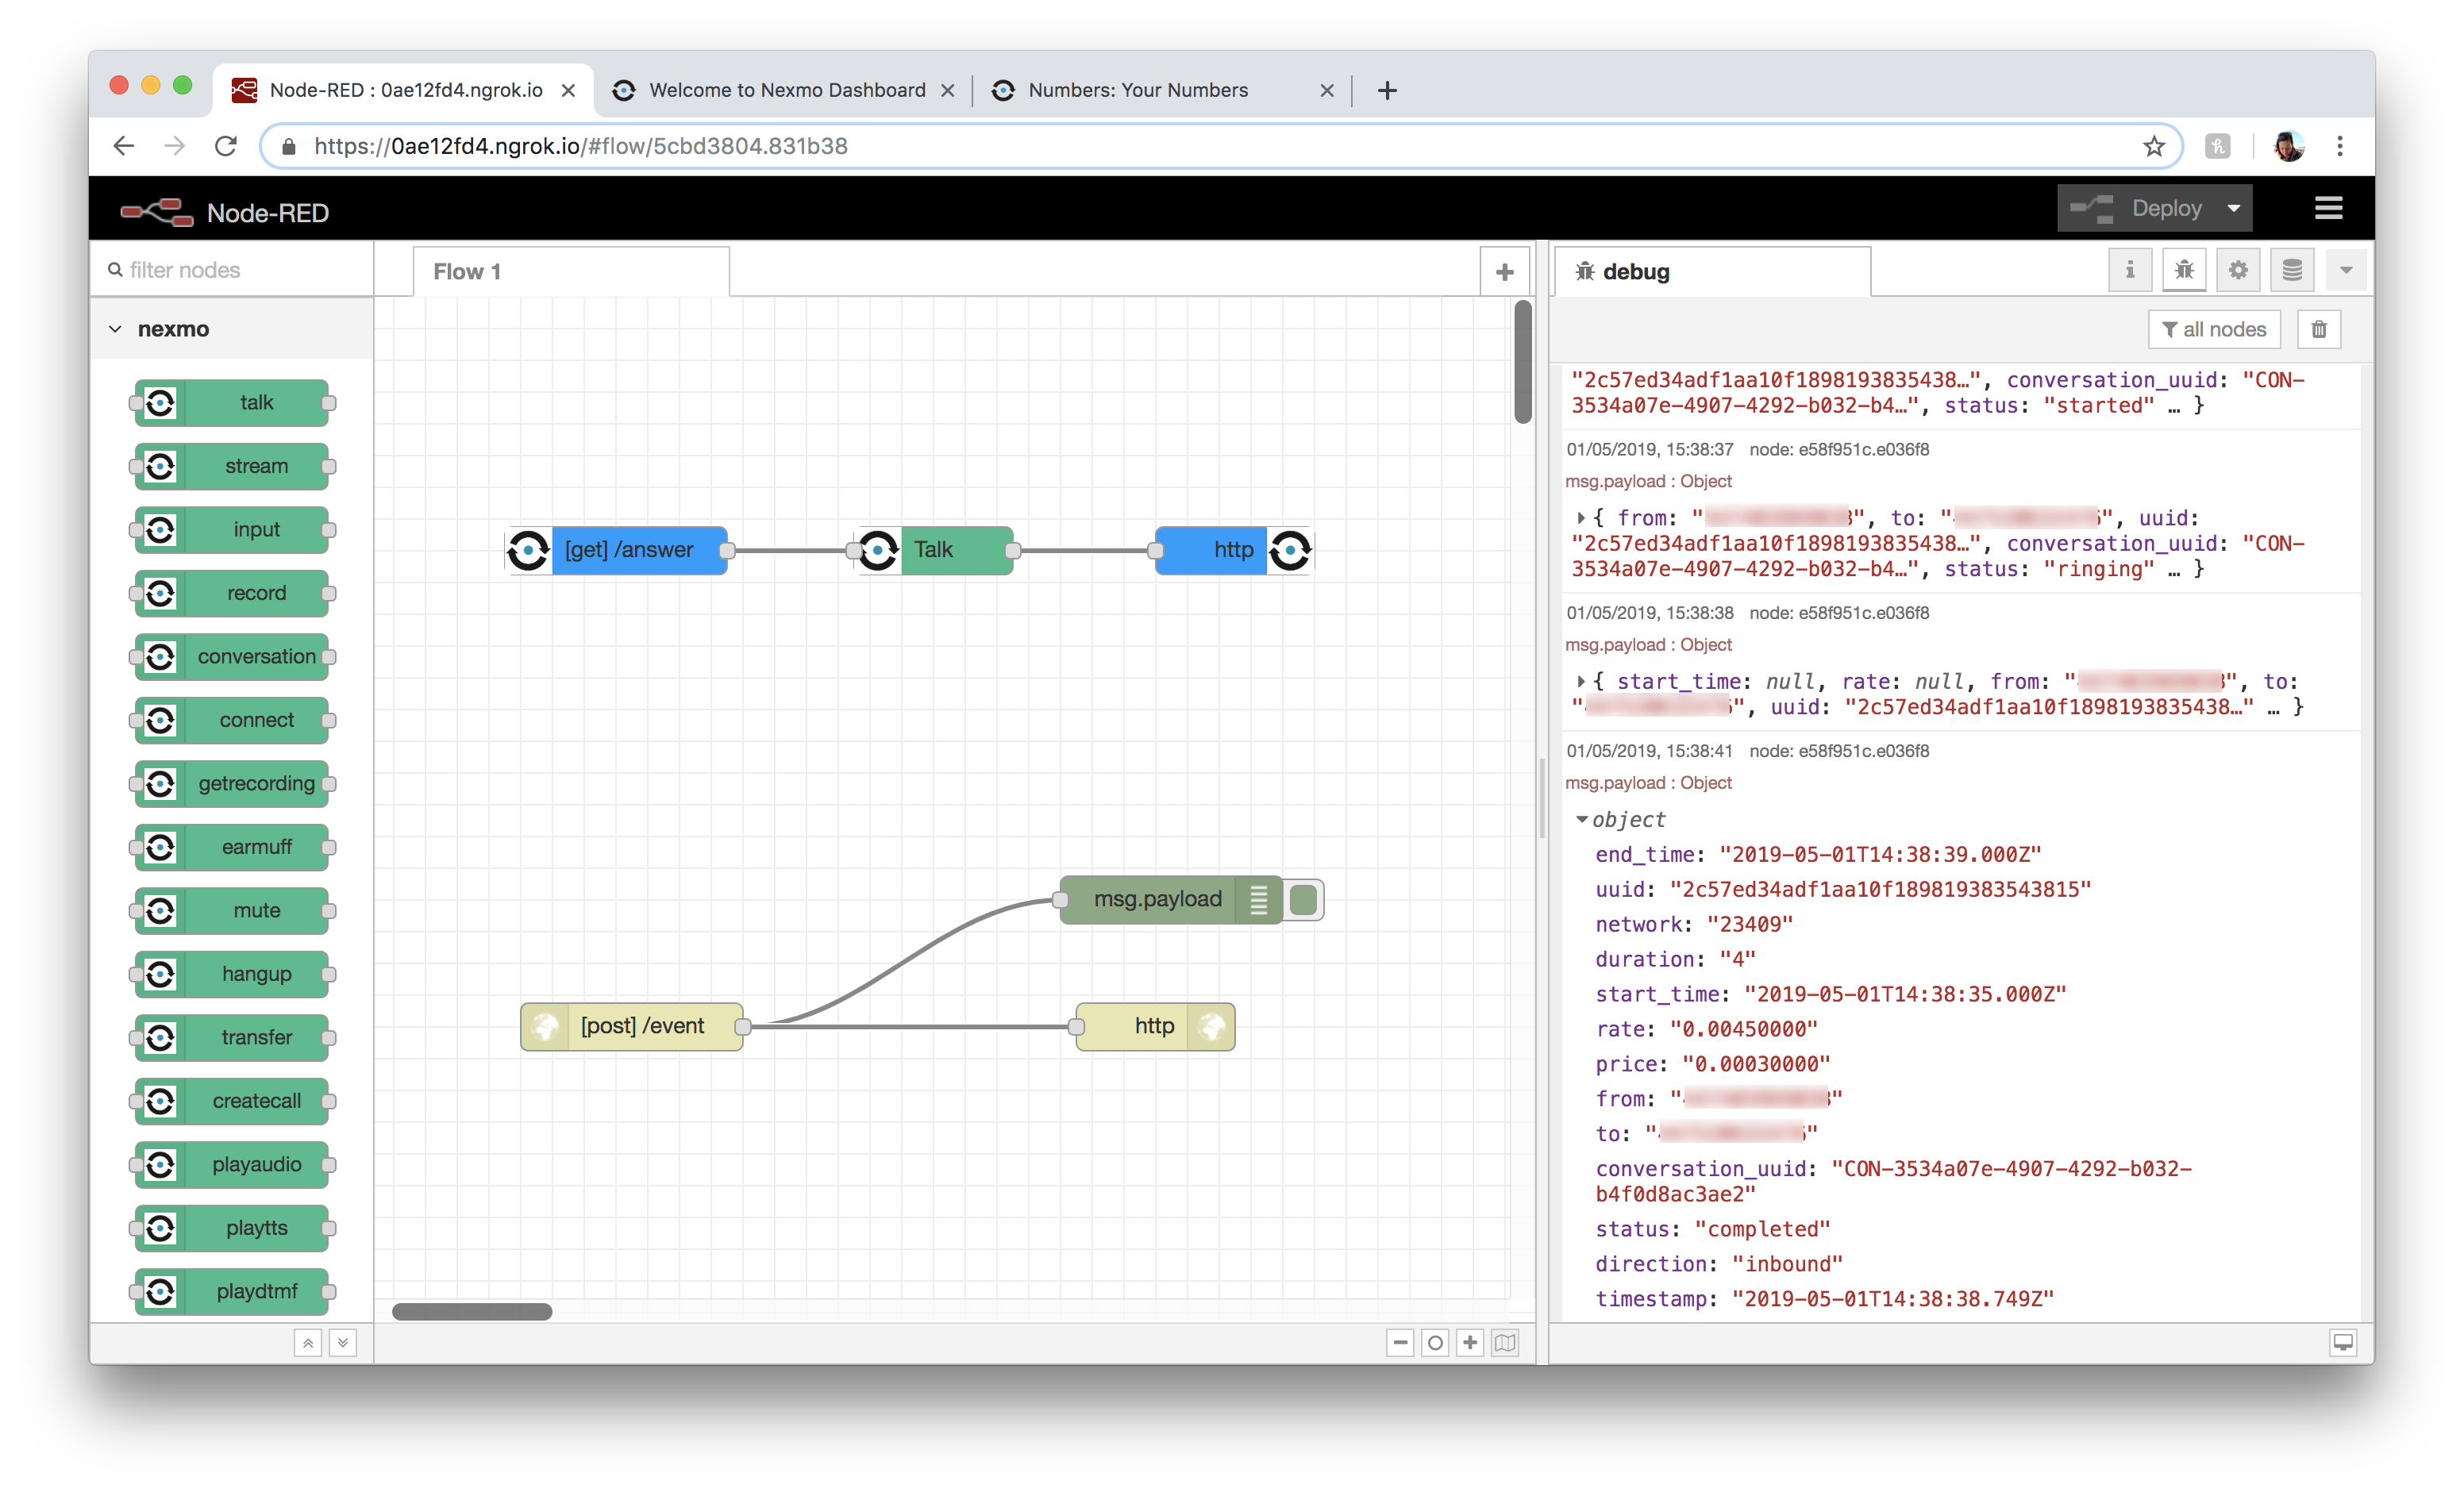Open the configuration nodes gear icon
Image resolution: width=2464 pixels, height=1492 pixels.
2238,270
